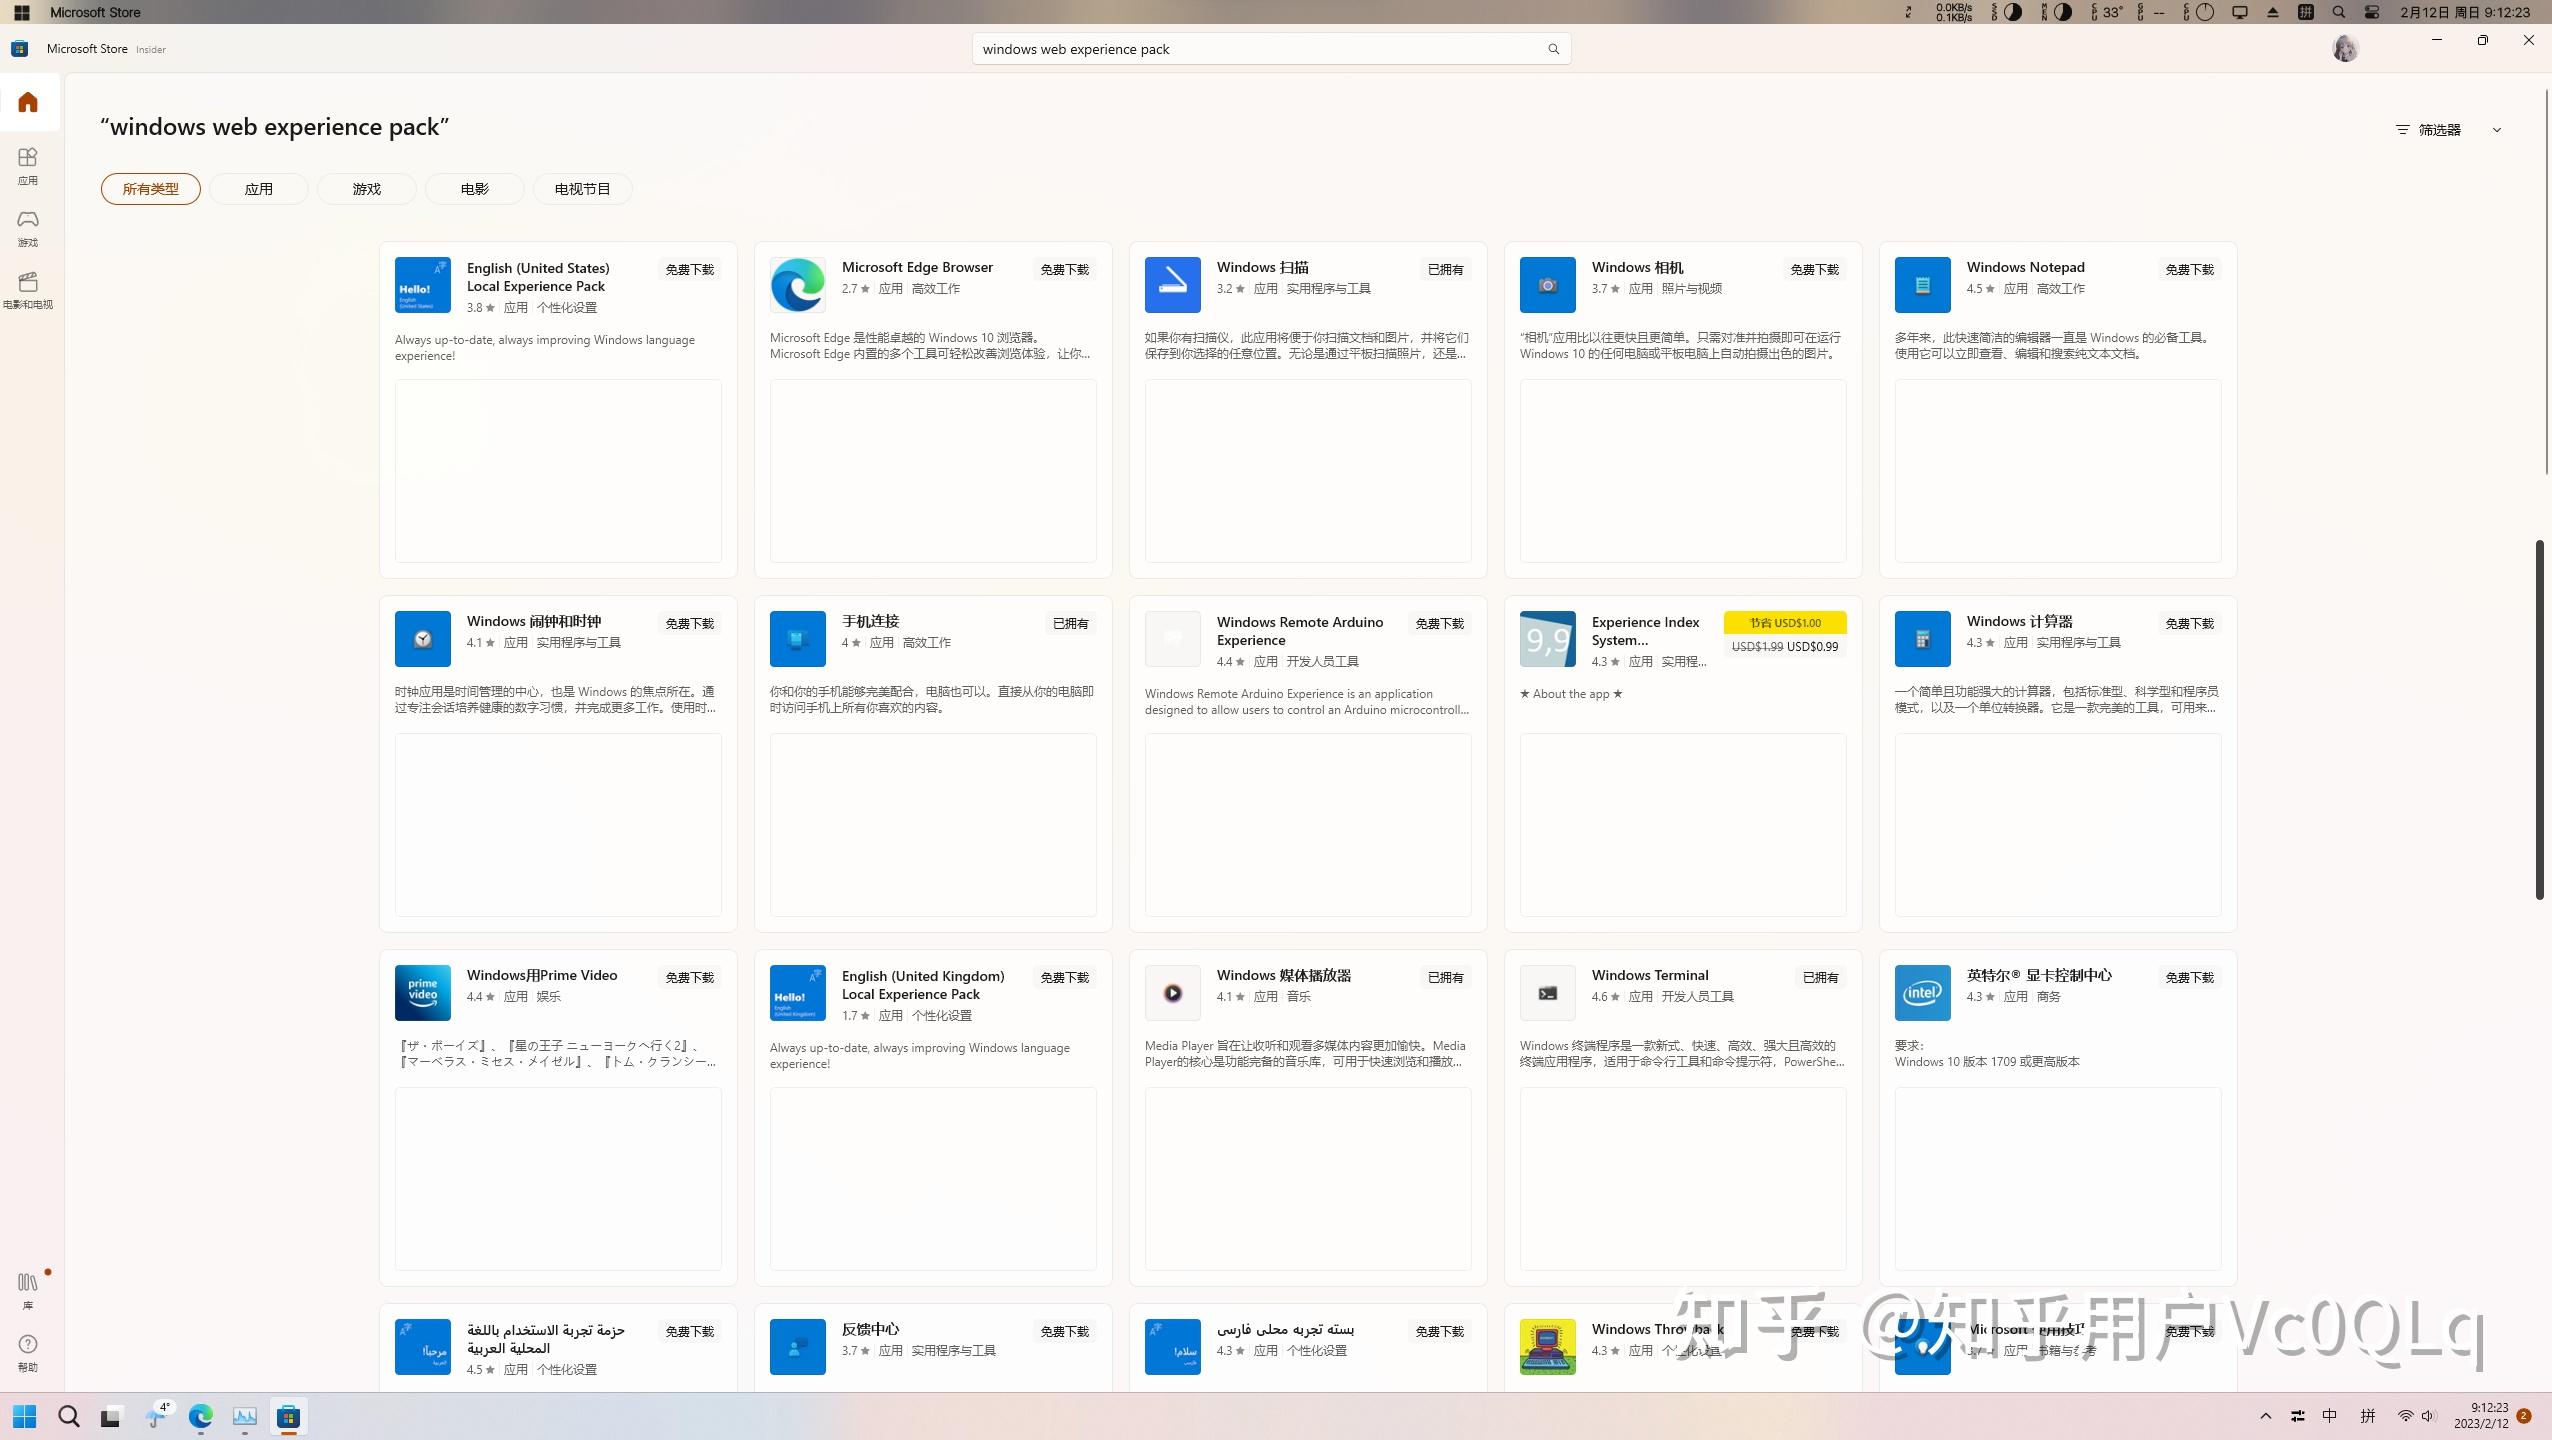Click the Windows Notepad app icon
This screenshot has height=1440, width=2552.
pyautogui.click(x=1922, y=285)
